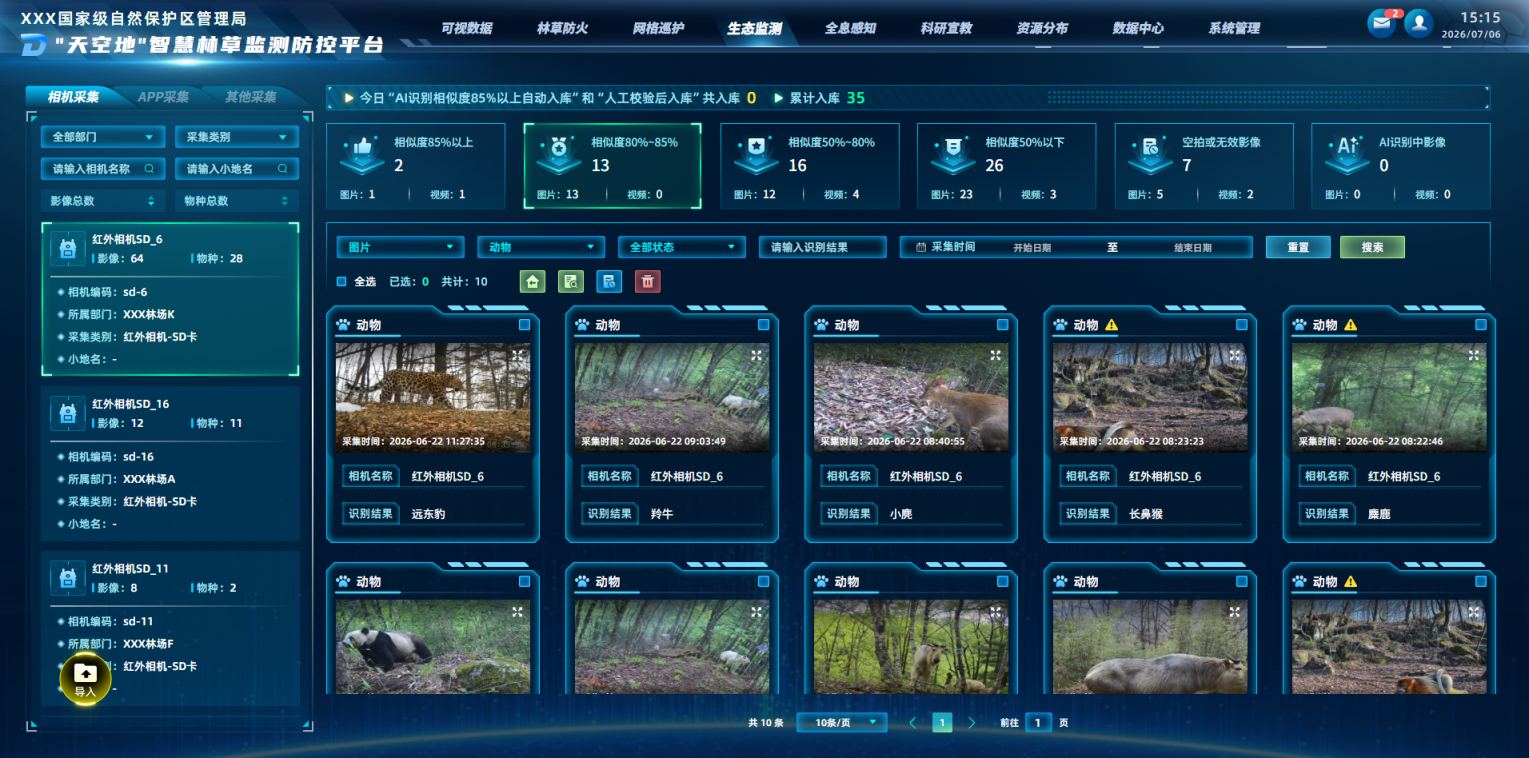The width and height of the screenshot is (1529, 758).
Task: Tick the 全选 select-all checkbox
Action: [x=341, y=282]
